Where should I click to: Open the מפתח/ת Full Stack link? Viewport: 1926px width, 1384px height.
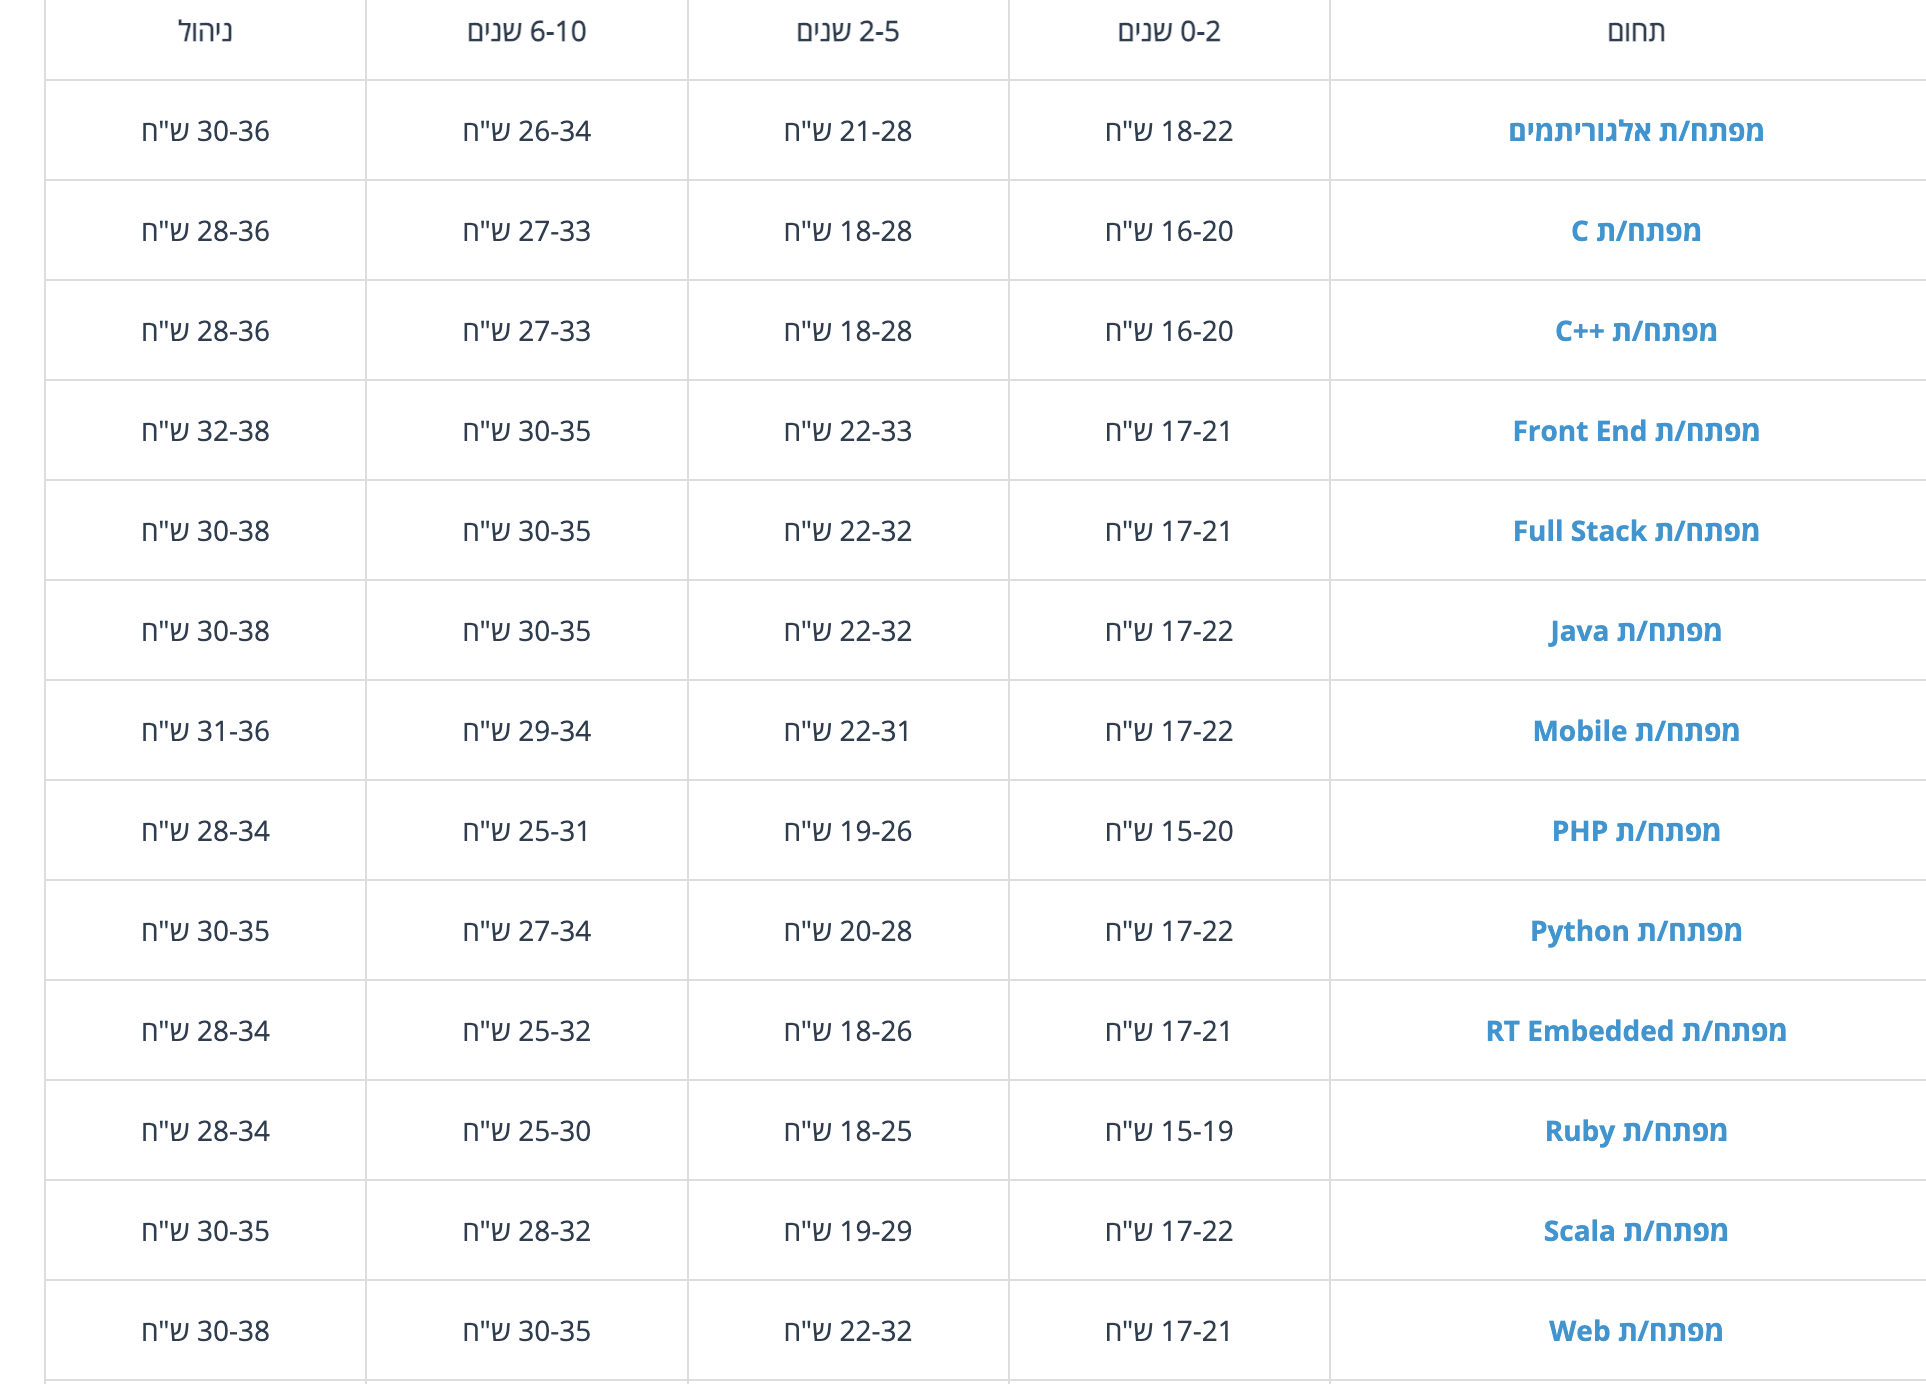pyautogui.click(x=1635, y=531)
